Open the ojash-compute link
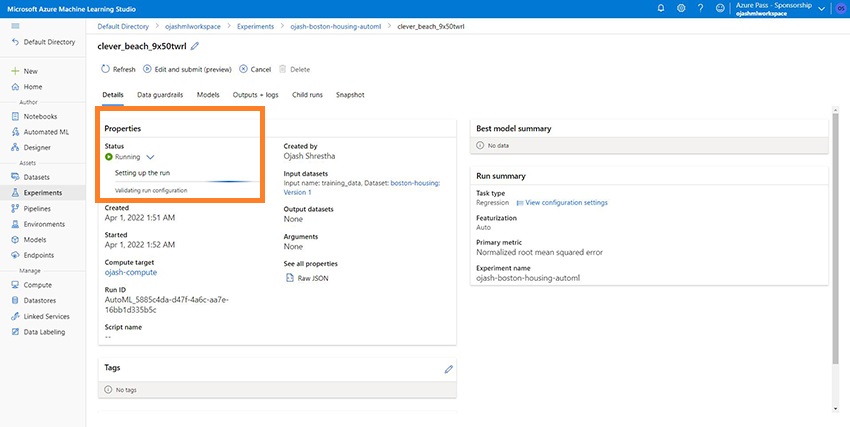850x427 pixels. click(131, 272)
